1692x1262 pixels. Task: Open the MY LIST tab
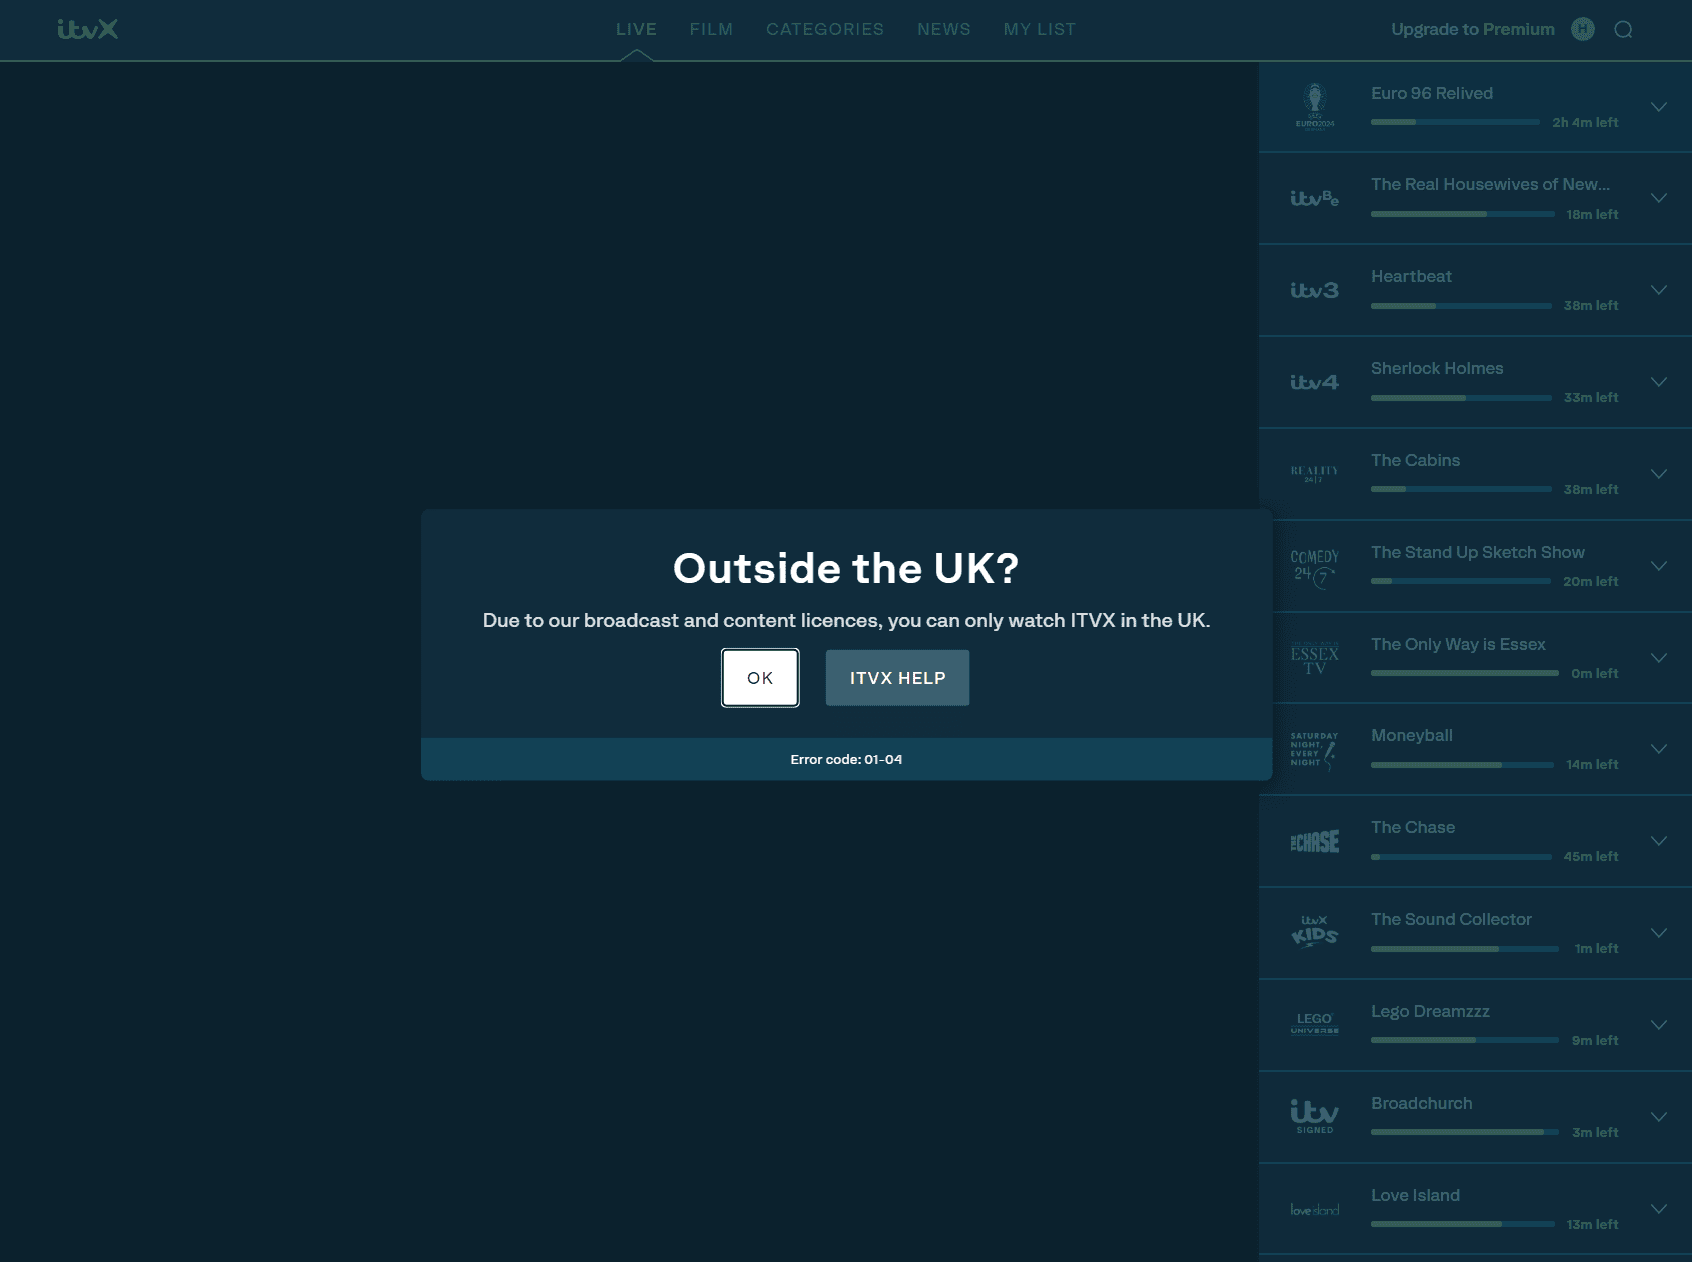pyautogui.click(x=1040, y=30)
